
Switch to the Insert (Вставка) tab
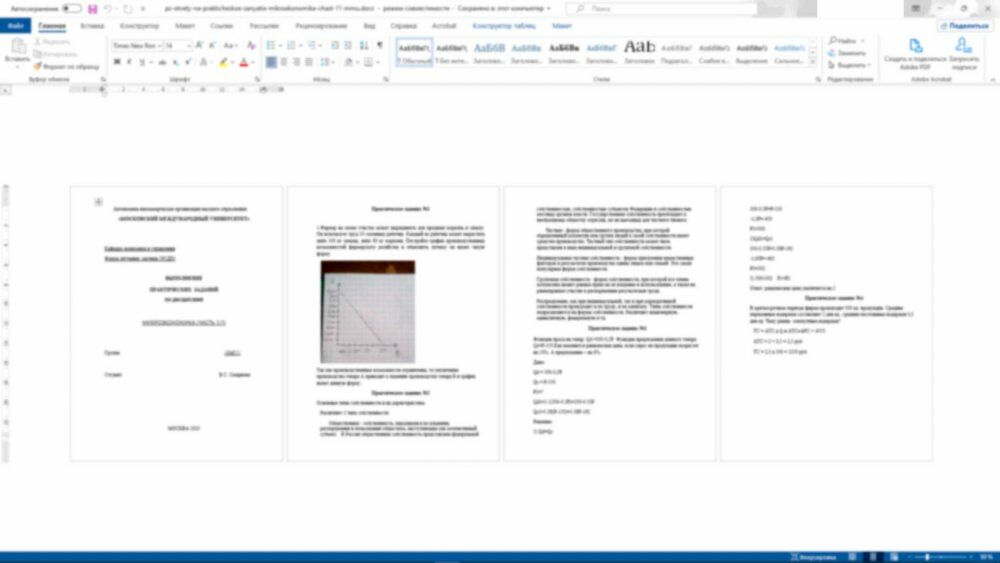92,26
